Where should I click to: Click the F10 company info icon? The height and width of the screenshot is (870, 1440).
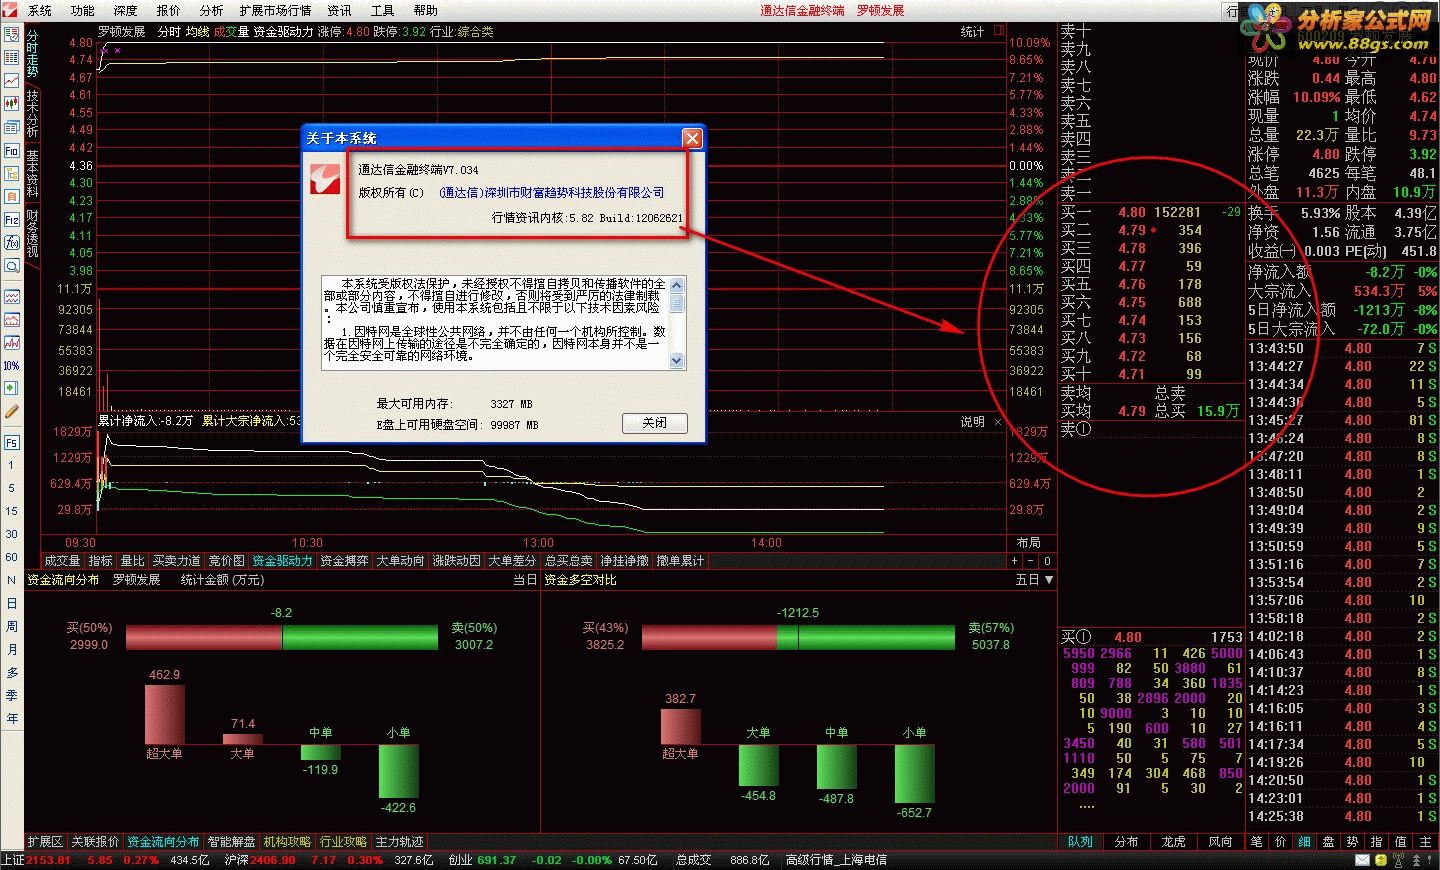pyautogui.click(x=12, y=151)
